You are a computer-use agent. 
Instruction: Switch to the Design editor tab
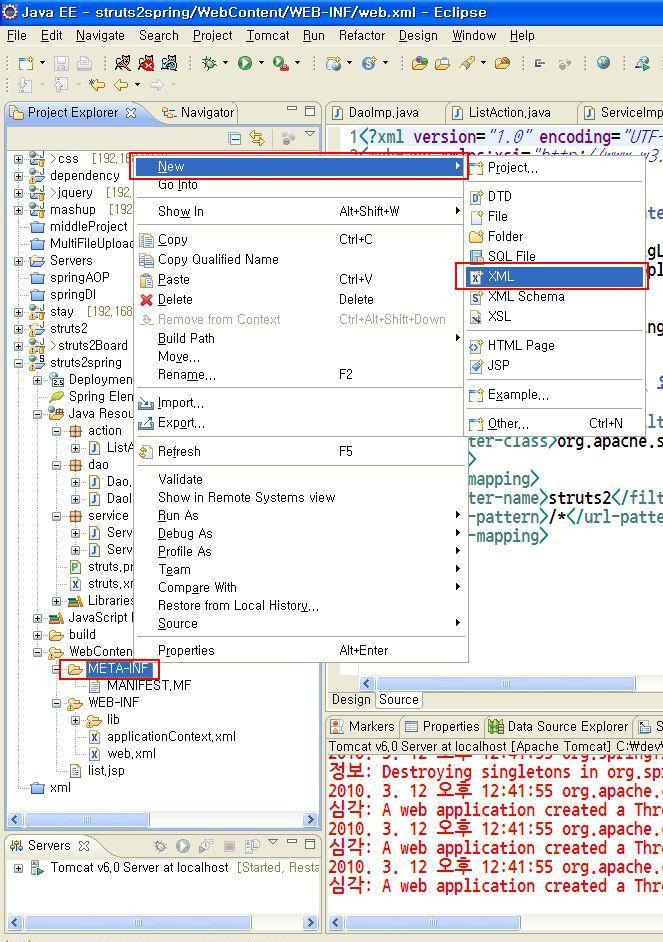point(351,699)
